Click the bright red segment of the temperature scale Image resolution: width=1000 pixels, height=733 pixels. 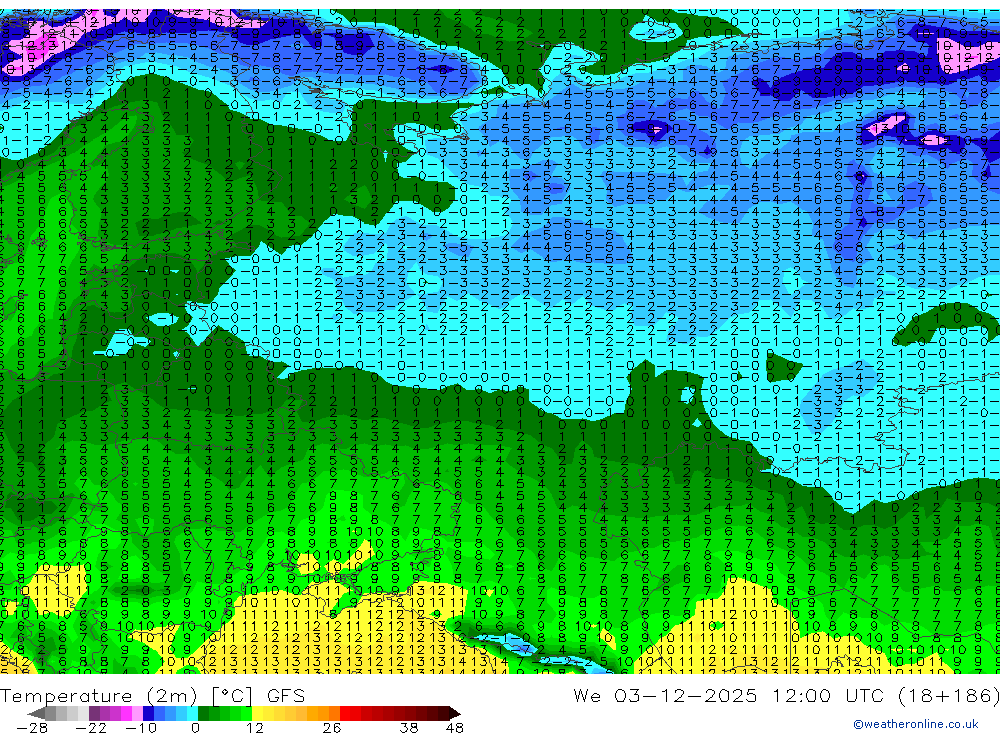(x=345, y=713)
